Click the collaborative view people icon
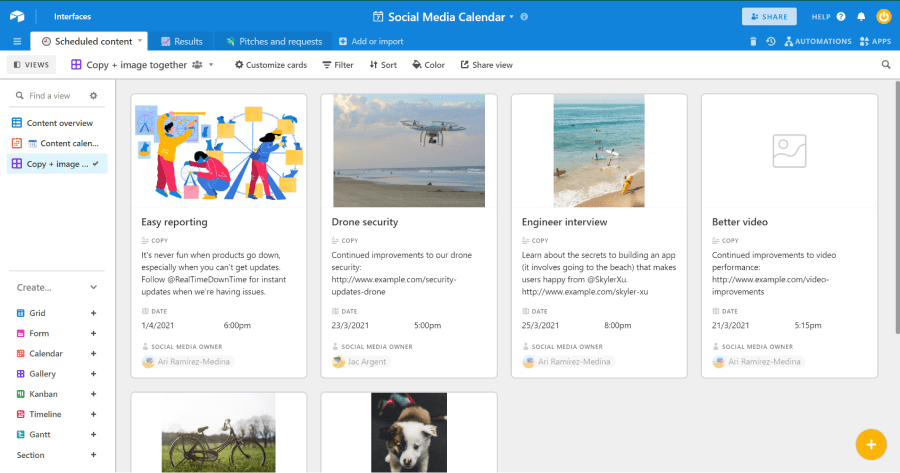This screenshot has height=473, width=900. pyautogui.click(x=197, y=65)
